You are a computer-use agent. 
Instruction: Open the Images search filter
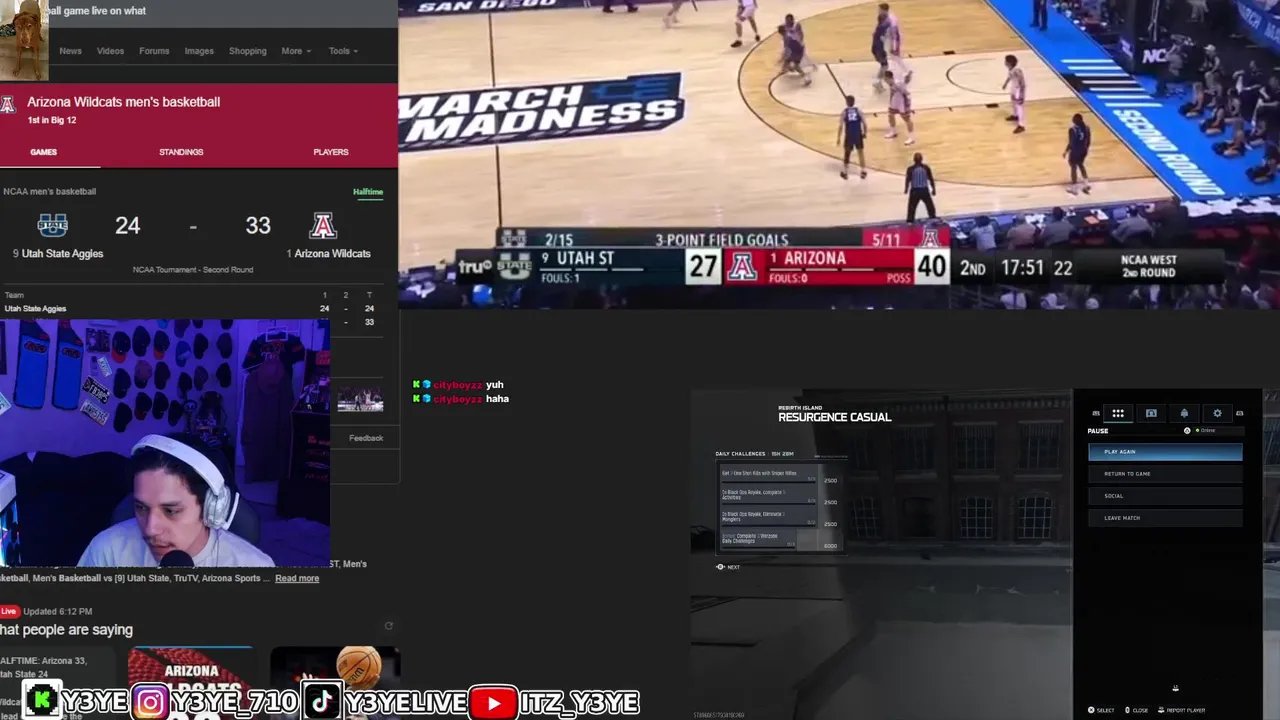click(199, 51)
